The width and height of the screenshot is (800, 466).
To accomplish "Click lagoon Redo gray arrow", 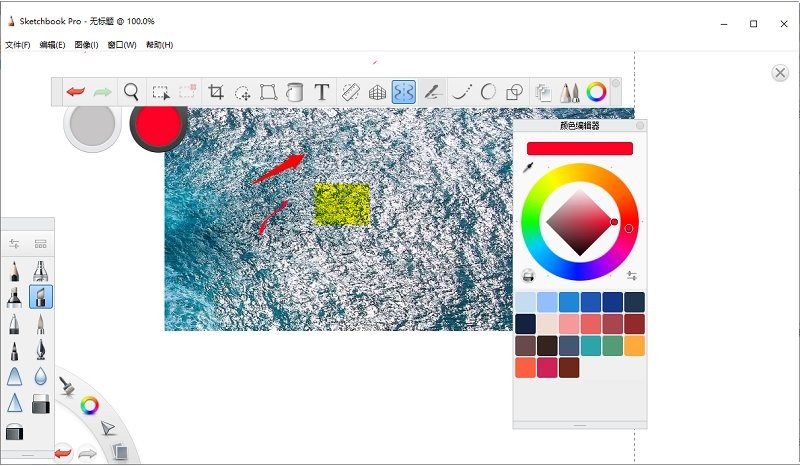I will point(87,453).
